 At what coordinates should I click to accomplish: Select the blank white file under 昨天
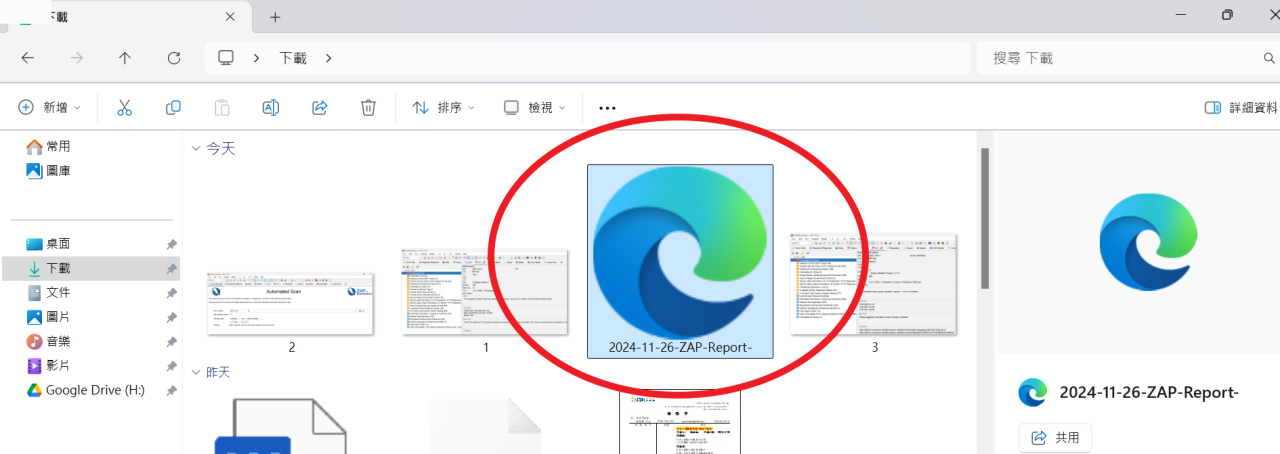point(485,426)
